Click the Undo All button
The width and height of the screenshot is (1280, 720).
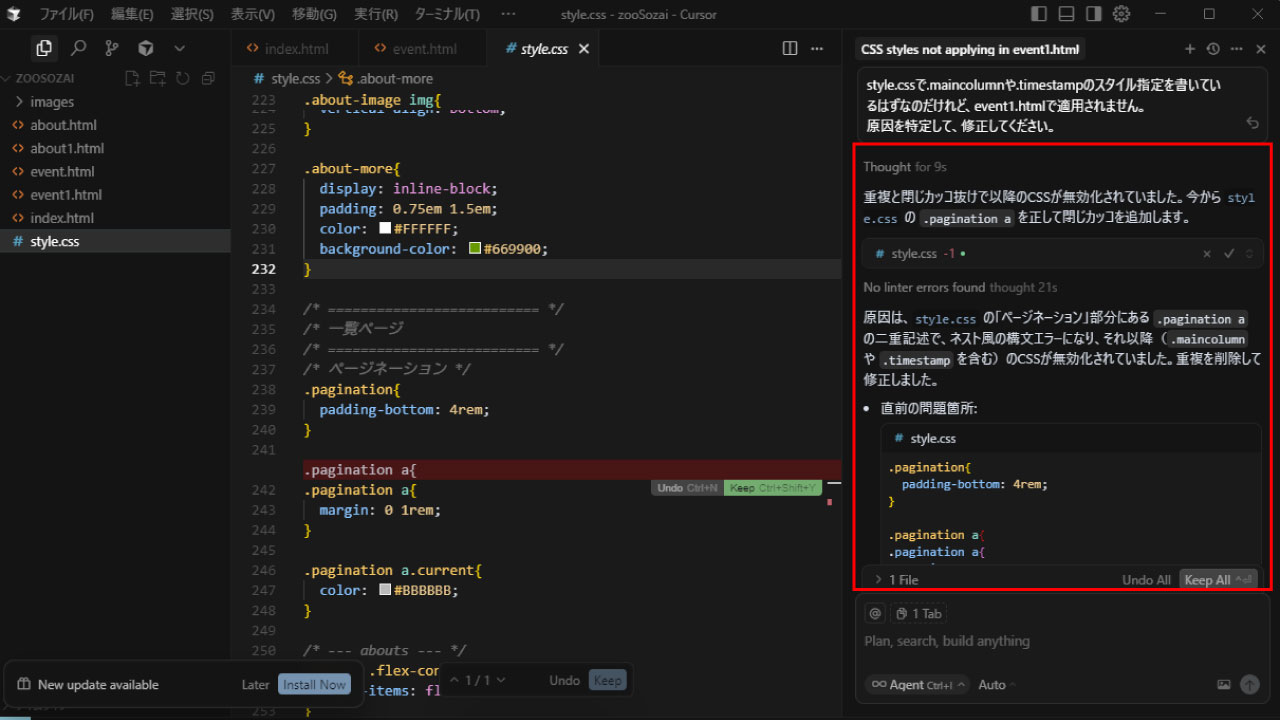(1146, 580)
